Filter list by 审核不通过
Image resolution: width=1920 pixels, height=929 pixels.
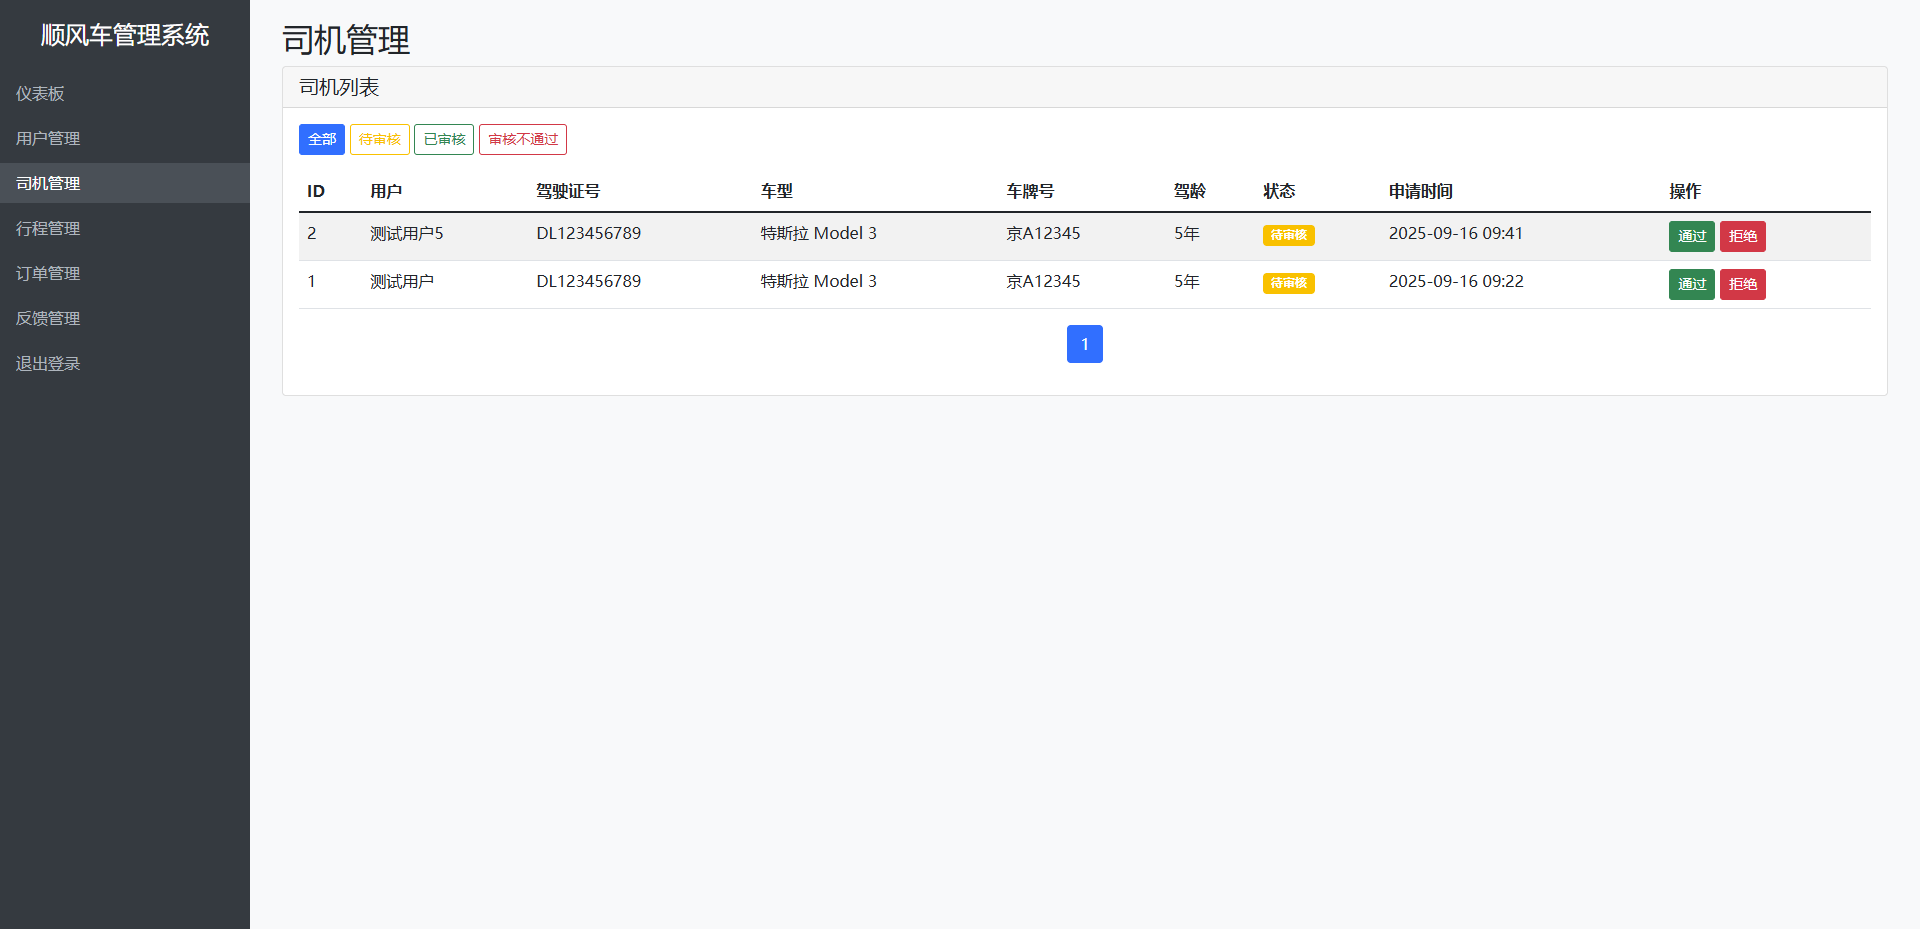(x=522, y=139)
